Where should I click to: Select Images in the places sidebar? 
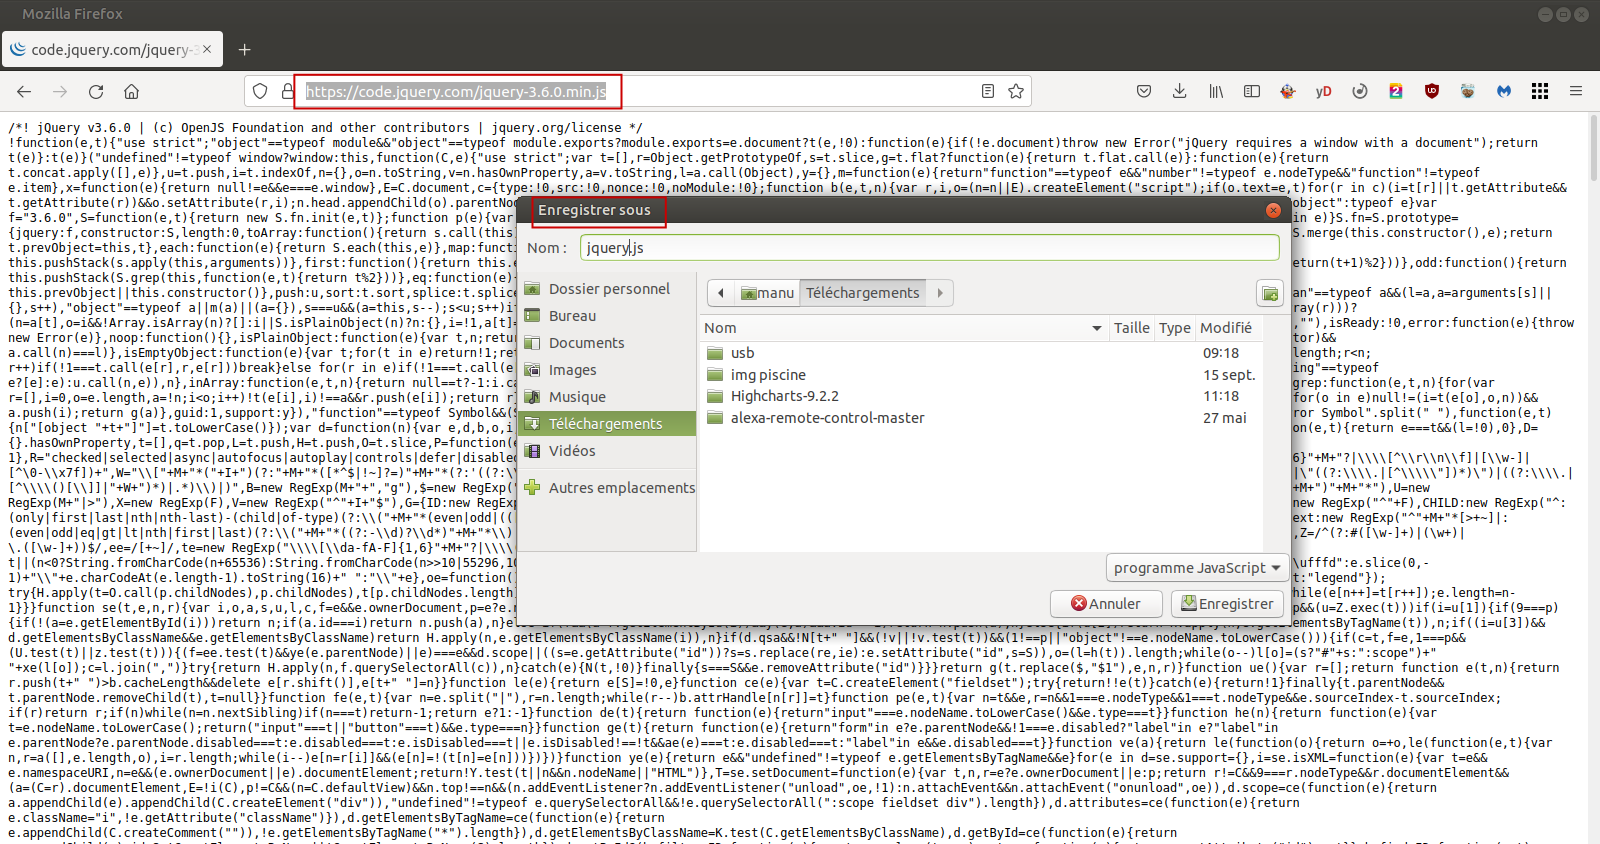point(608,370)
